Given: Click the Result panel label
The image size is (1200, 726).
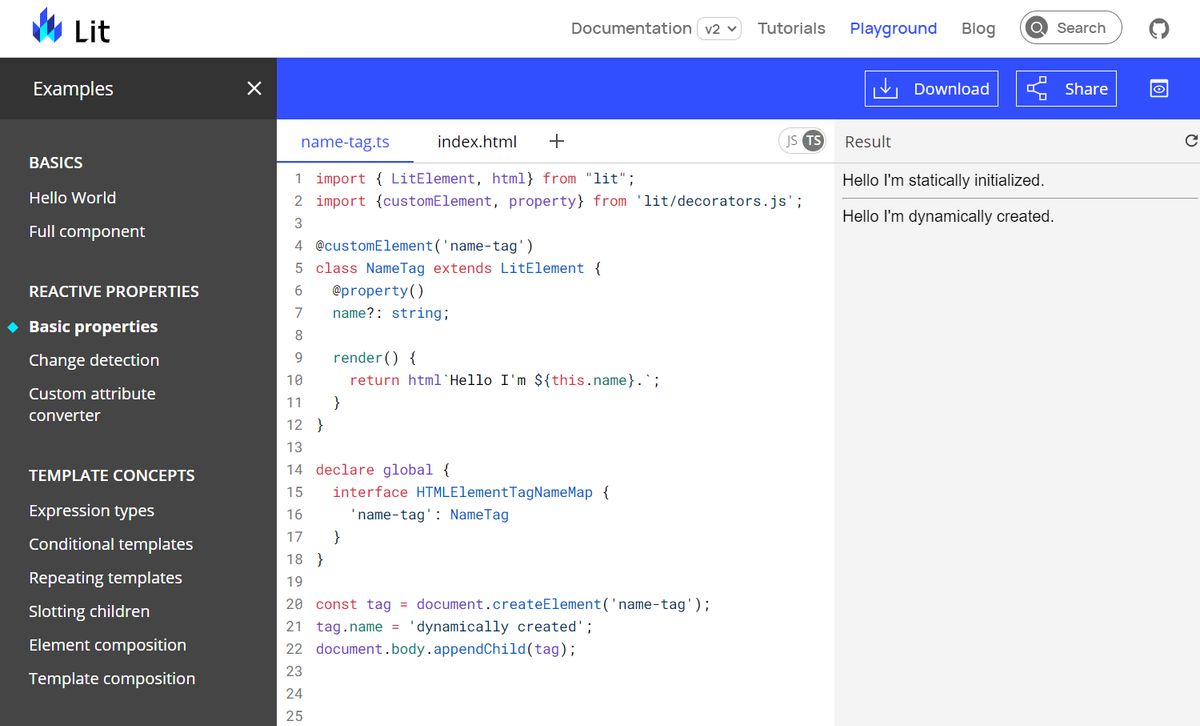Looking at the screenshot, I should click(x=867, y=142).
